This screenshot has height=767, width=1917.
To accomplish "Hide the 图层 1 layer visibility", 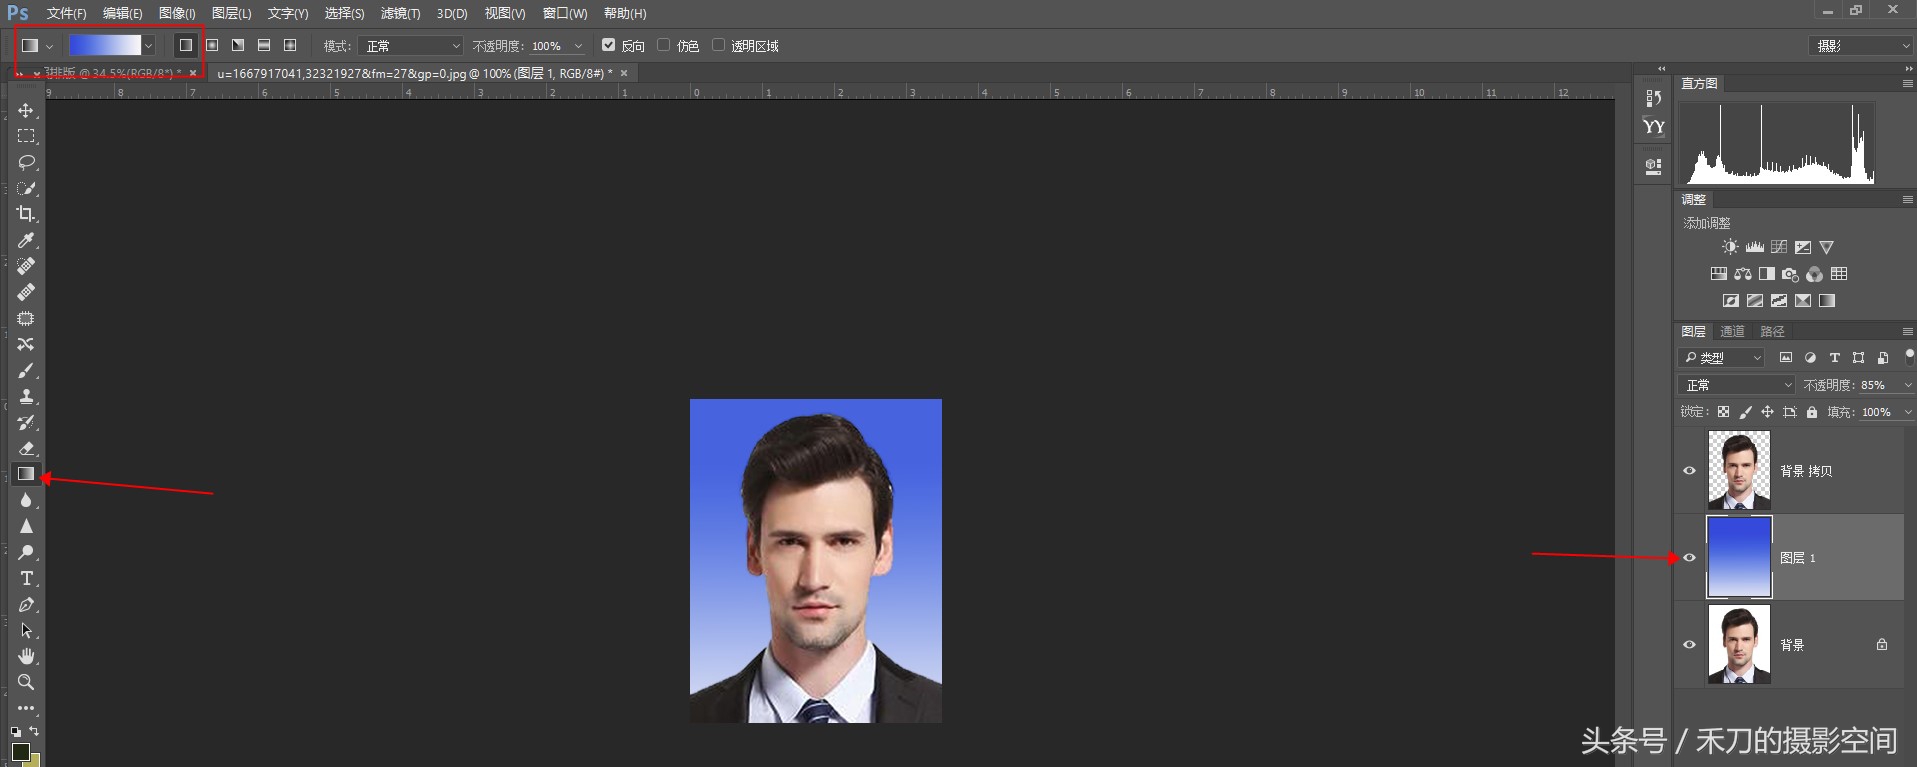I will click(1690, 558).
